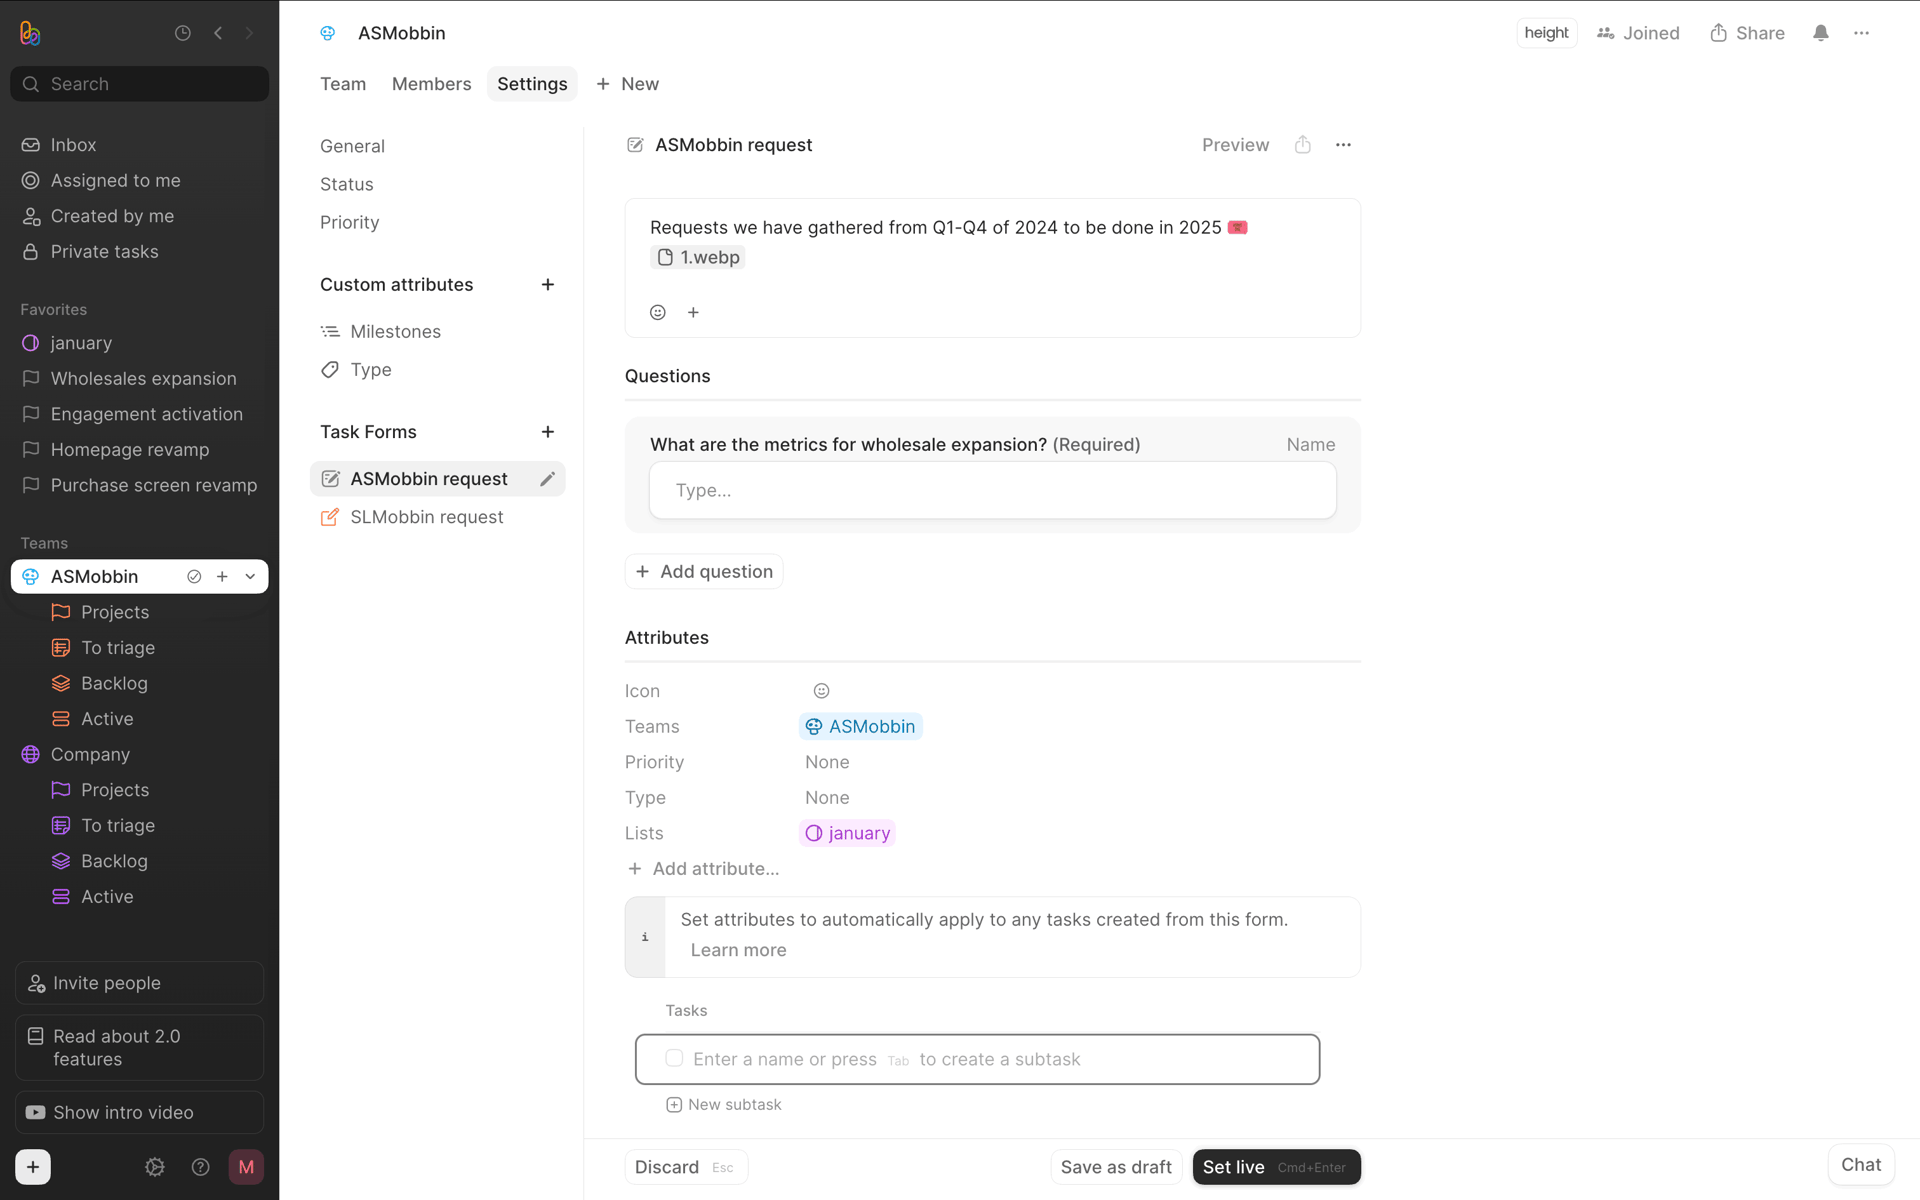Add a custom attribute with plus

click(x=548, y=285)
